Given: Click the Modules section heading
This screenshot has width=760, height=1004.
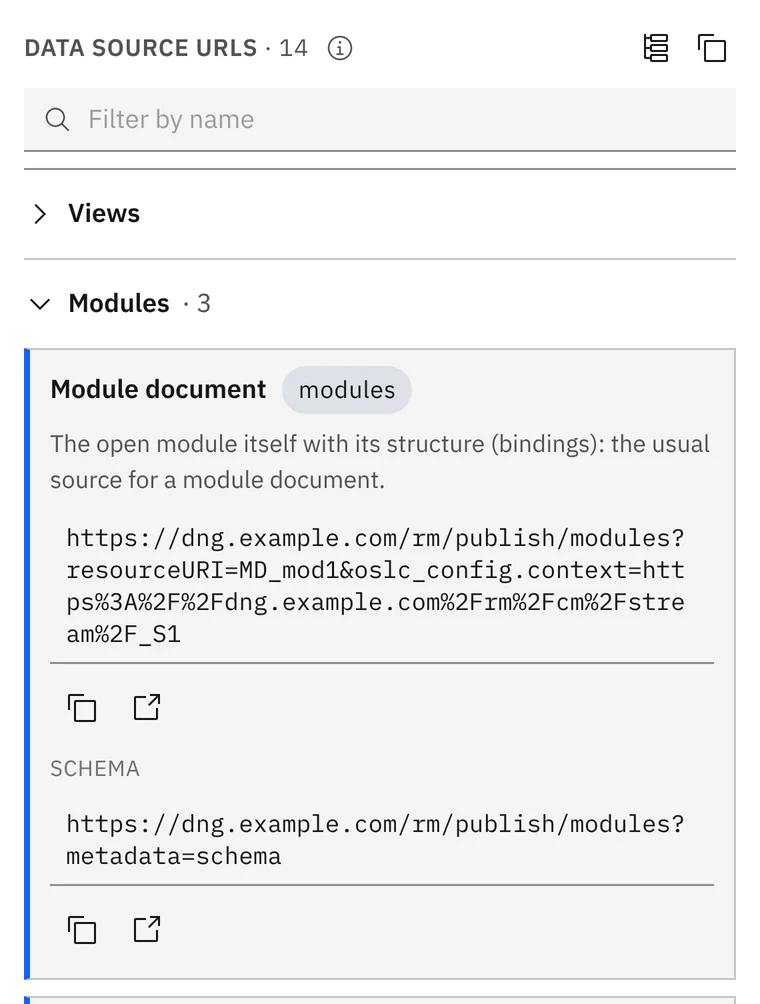Looking at the screenshot, I should click(x=119, y=304).
